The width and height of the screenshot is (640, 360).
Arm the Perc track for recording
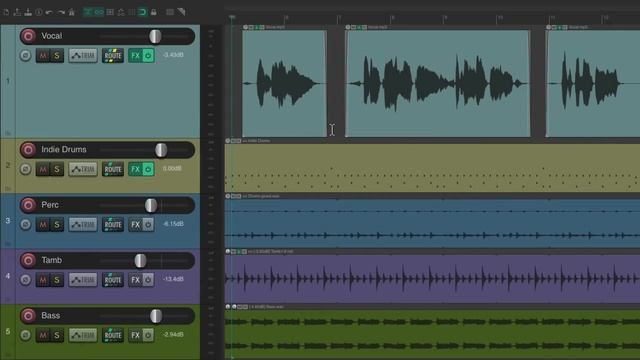pyautogui.click(x=28, y=205)
